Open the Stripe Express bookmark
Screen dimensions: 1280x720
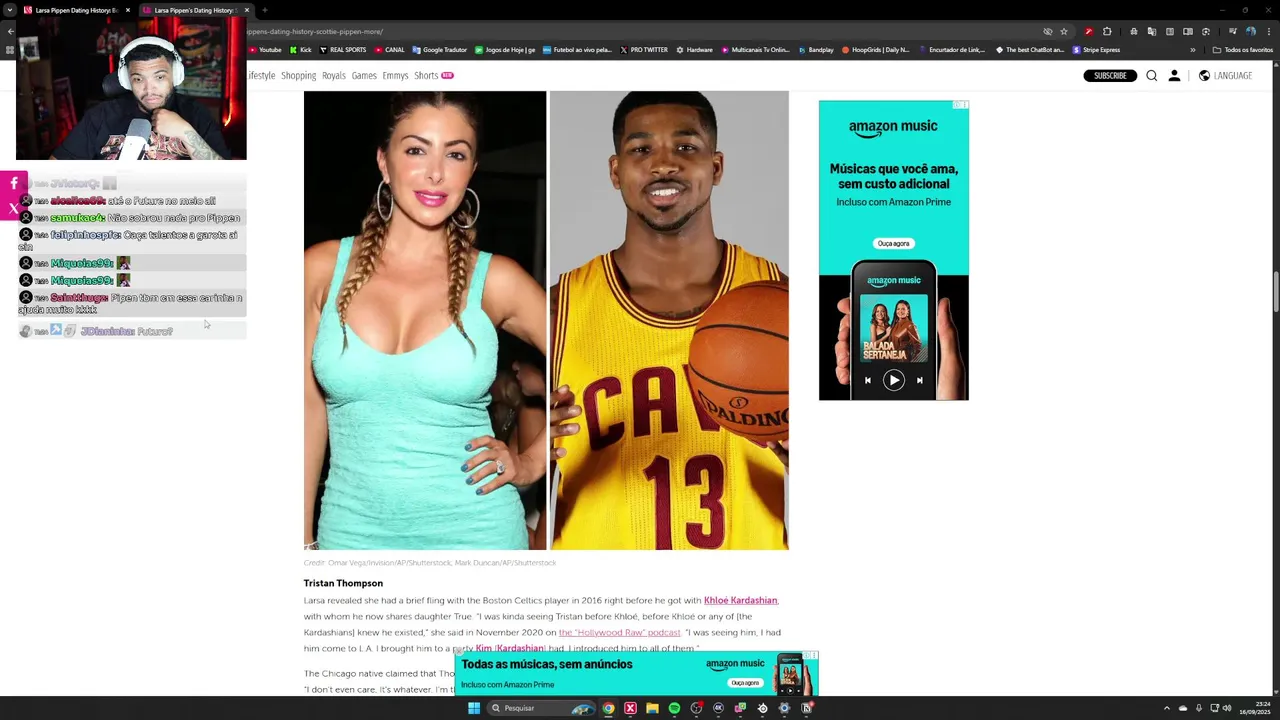point(1096,50)
